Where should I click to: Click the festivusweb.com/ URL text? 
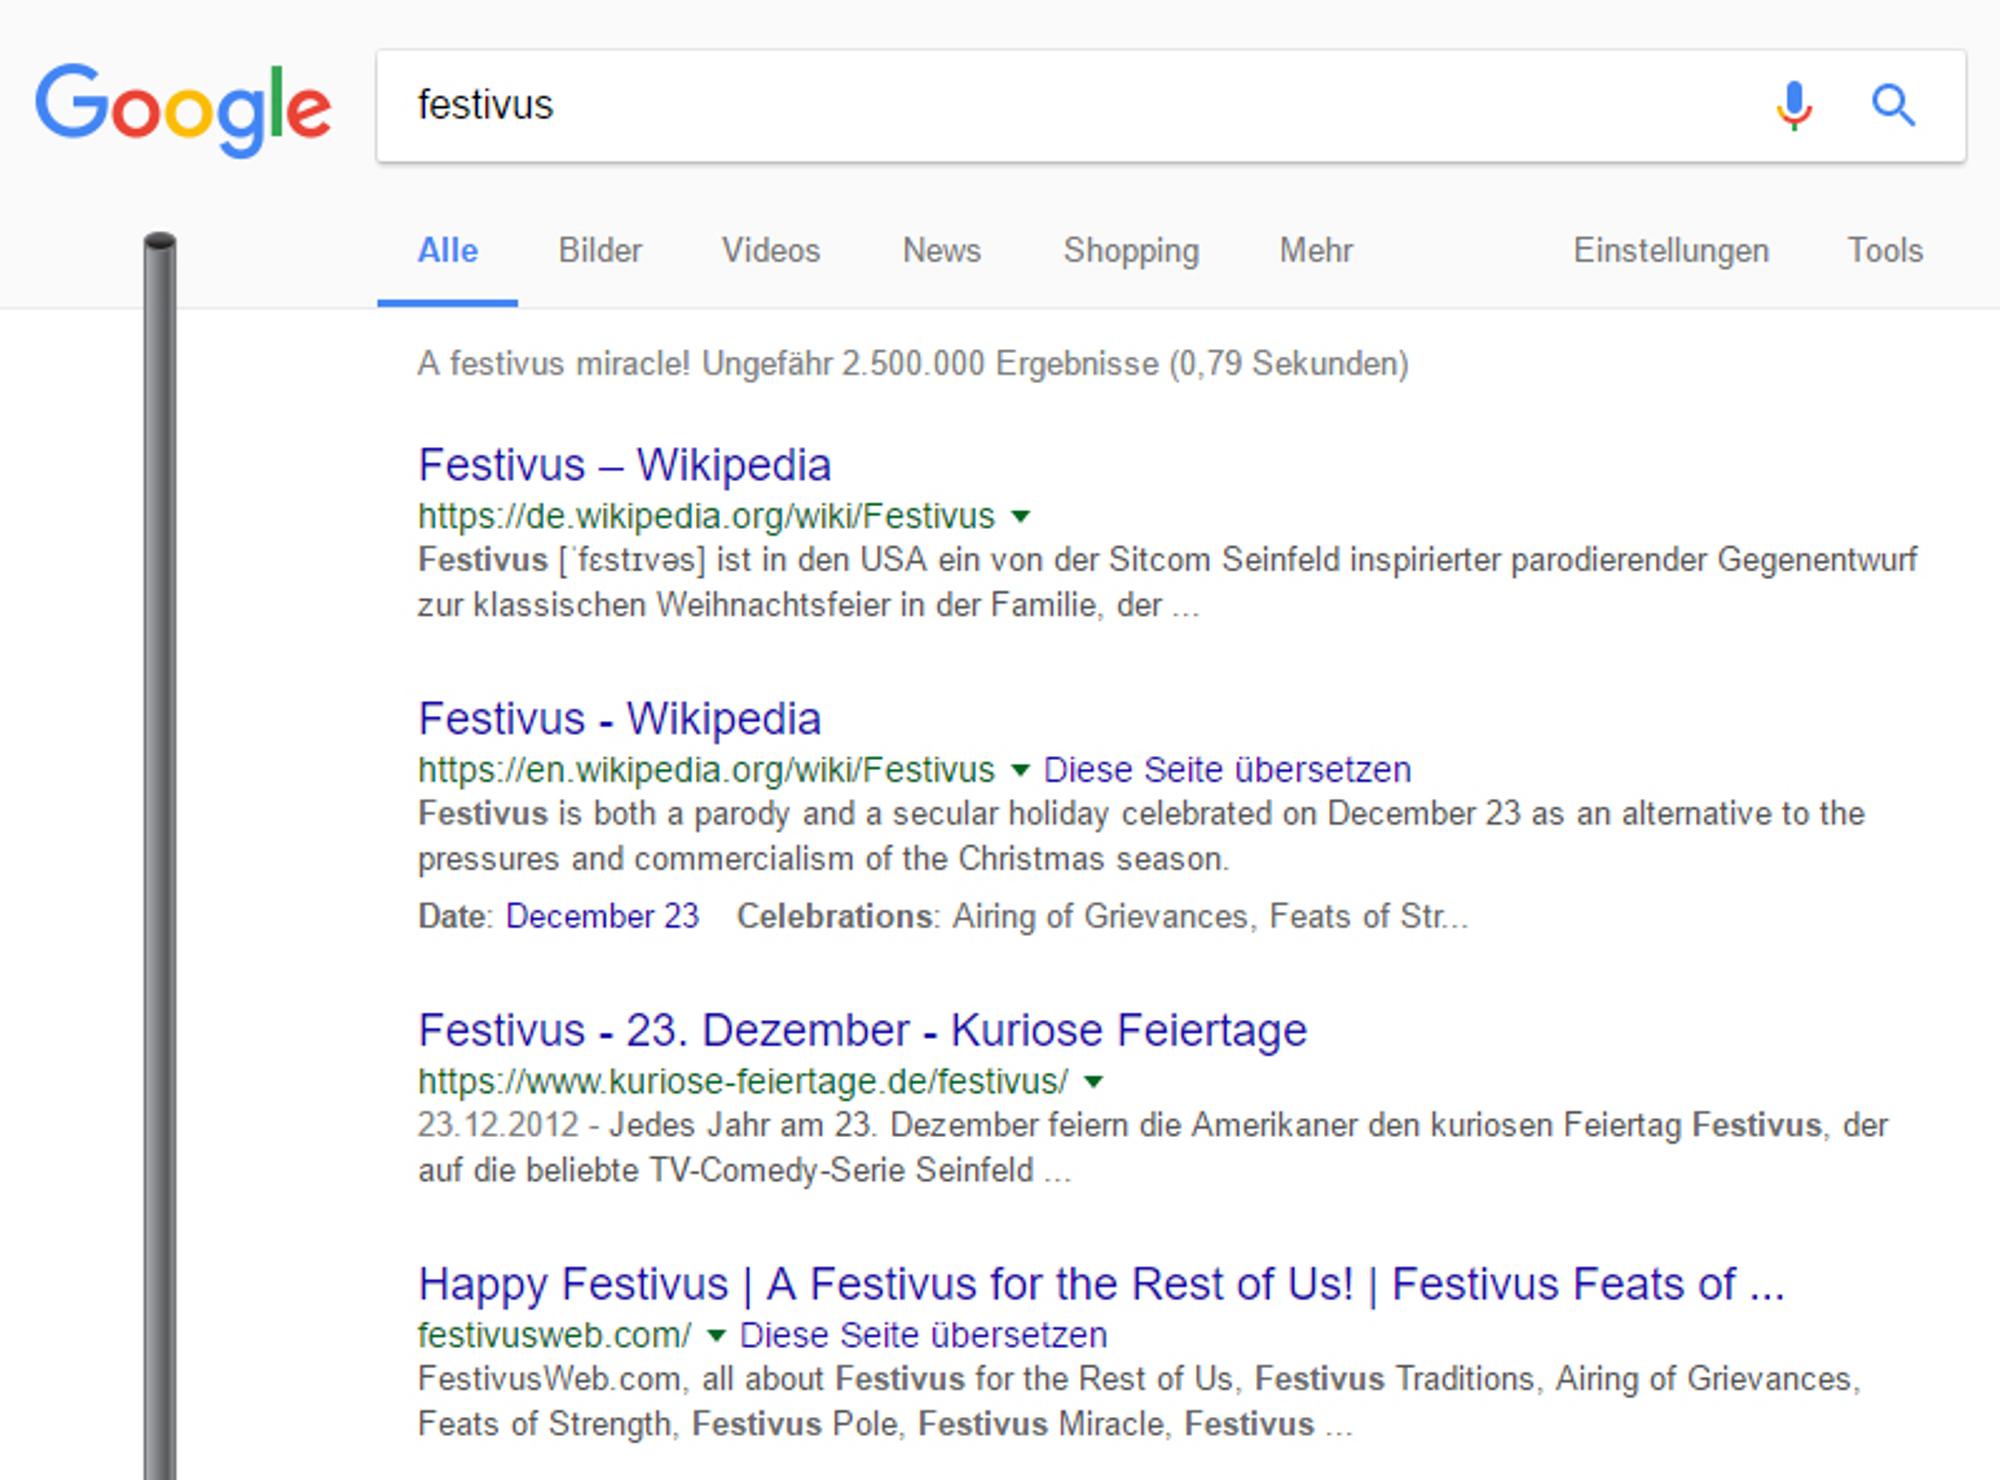(554, 1335)
